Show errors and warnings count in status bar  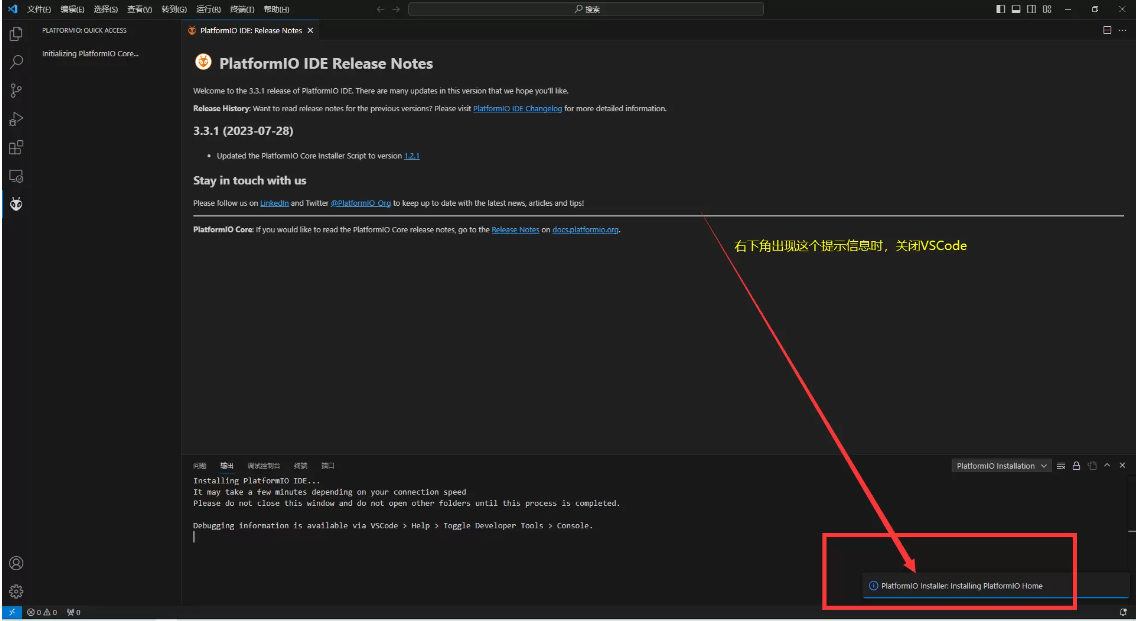pyautogui.click(x=42, y=612)
